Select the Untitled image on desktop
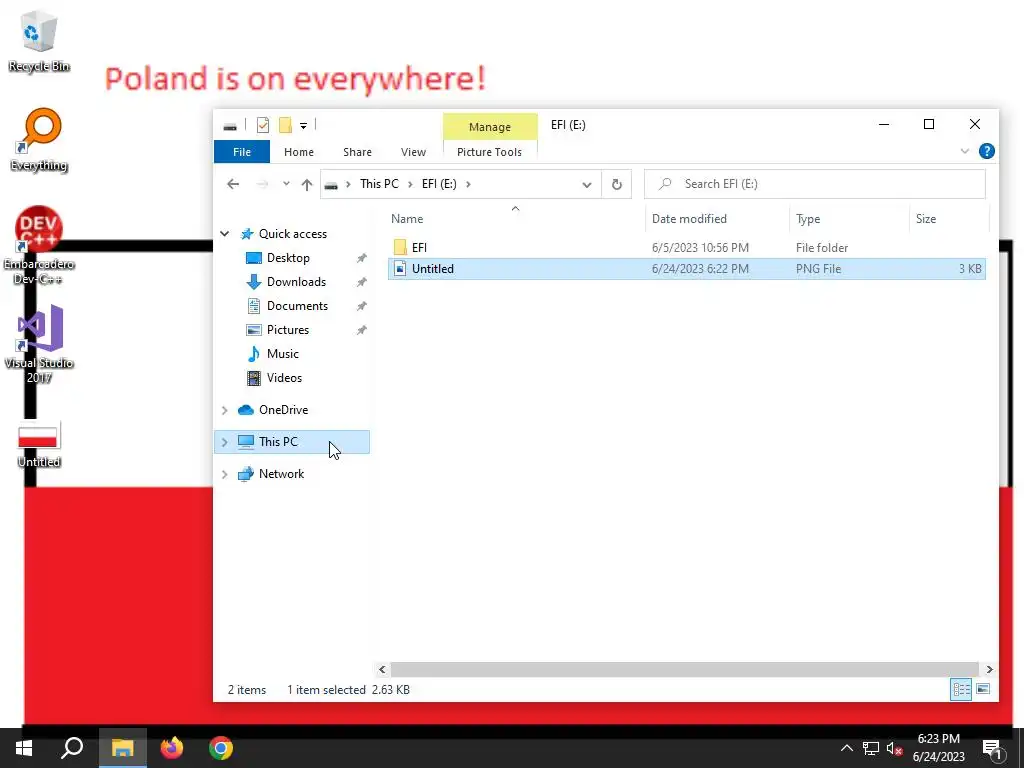The image size is (1024, 768). 39,445
